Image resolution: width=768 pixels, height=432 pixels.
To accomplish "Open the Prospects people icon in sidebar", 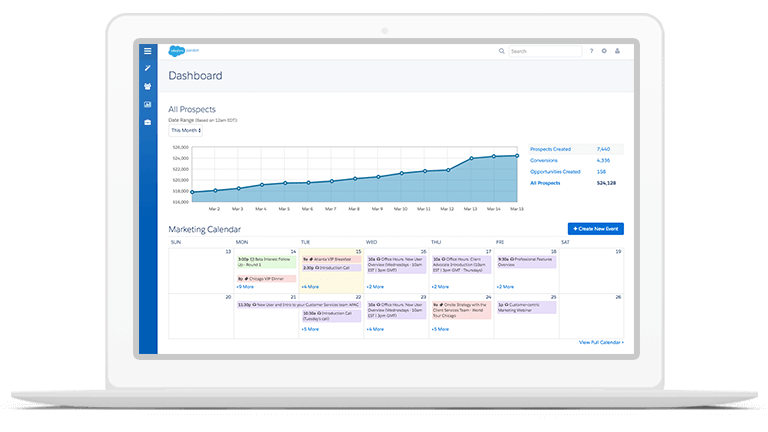I will [x=147, y=87].
